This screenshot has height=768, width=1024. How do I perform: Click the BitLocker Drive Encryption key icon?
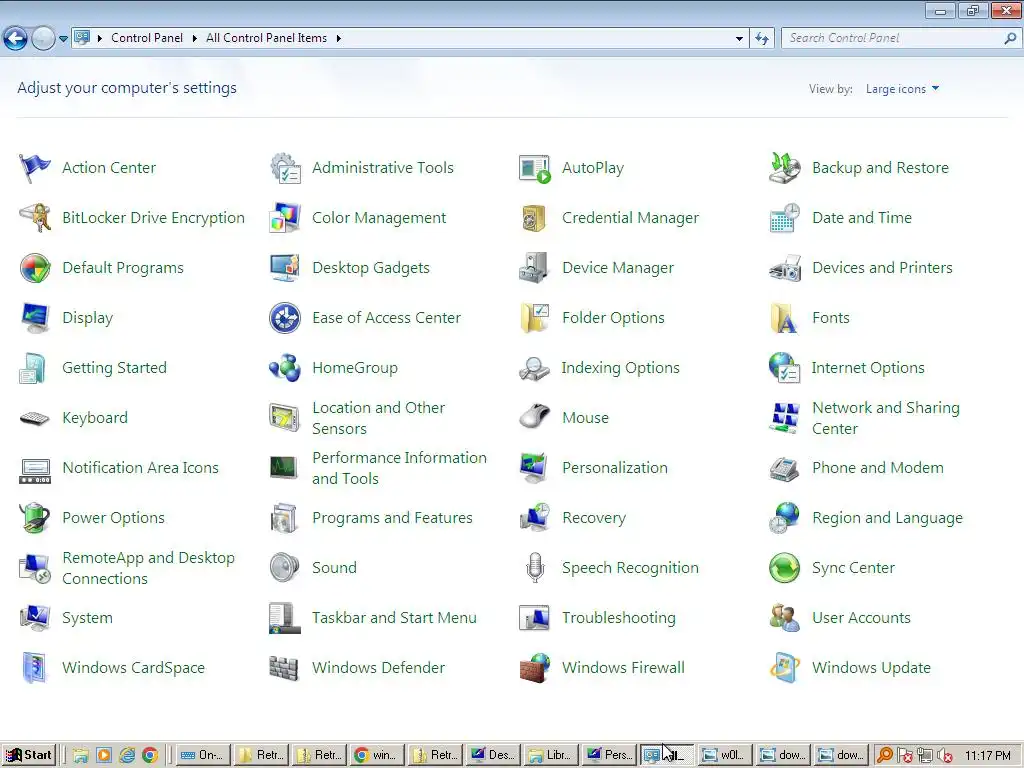pos(35,218)
